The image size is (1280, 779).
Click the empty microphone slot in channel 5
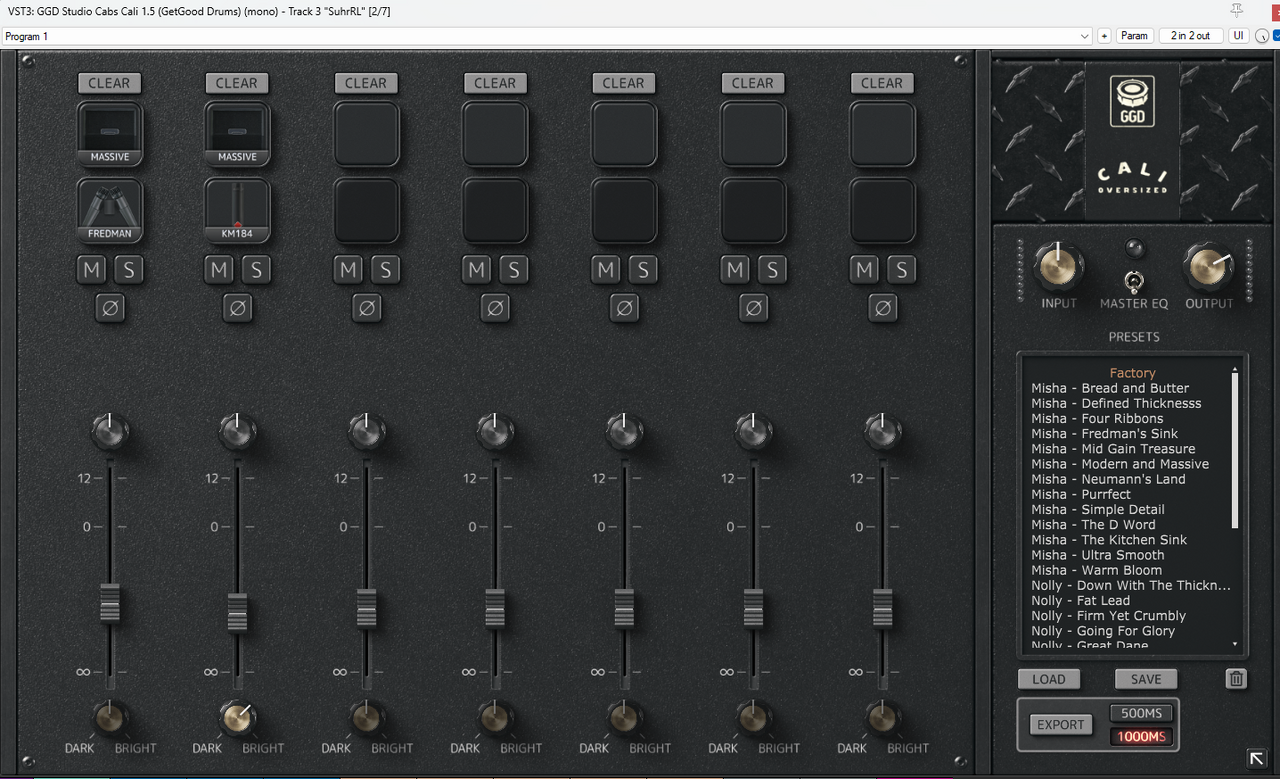624,210
